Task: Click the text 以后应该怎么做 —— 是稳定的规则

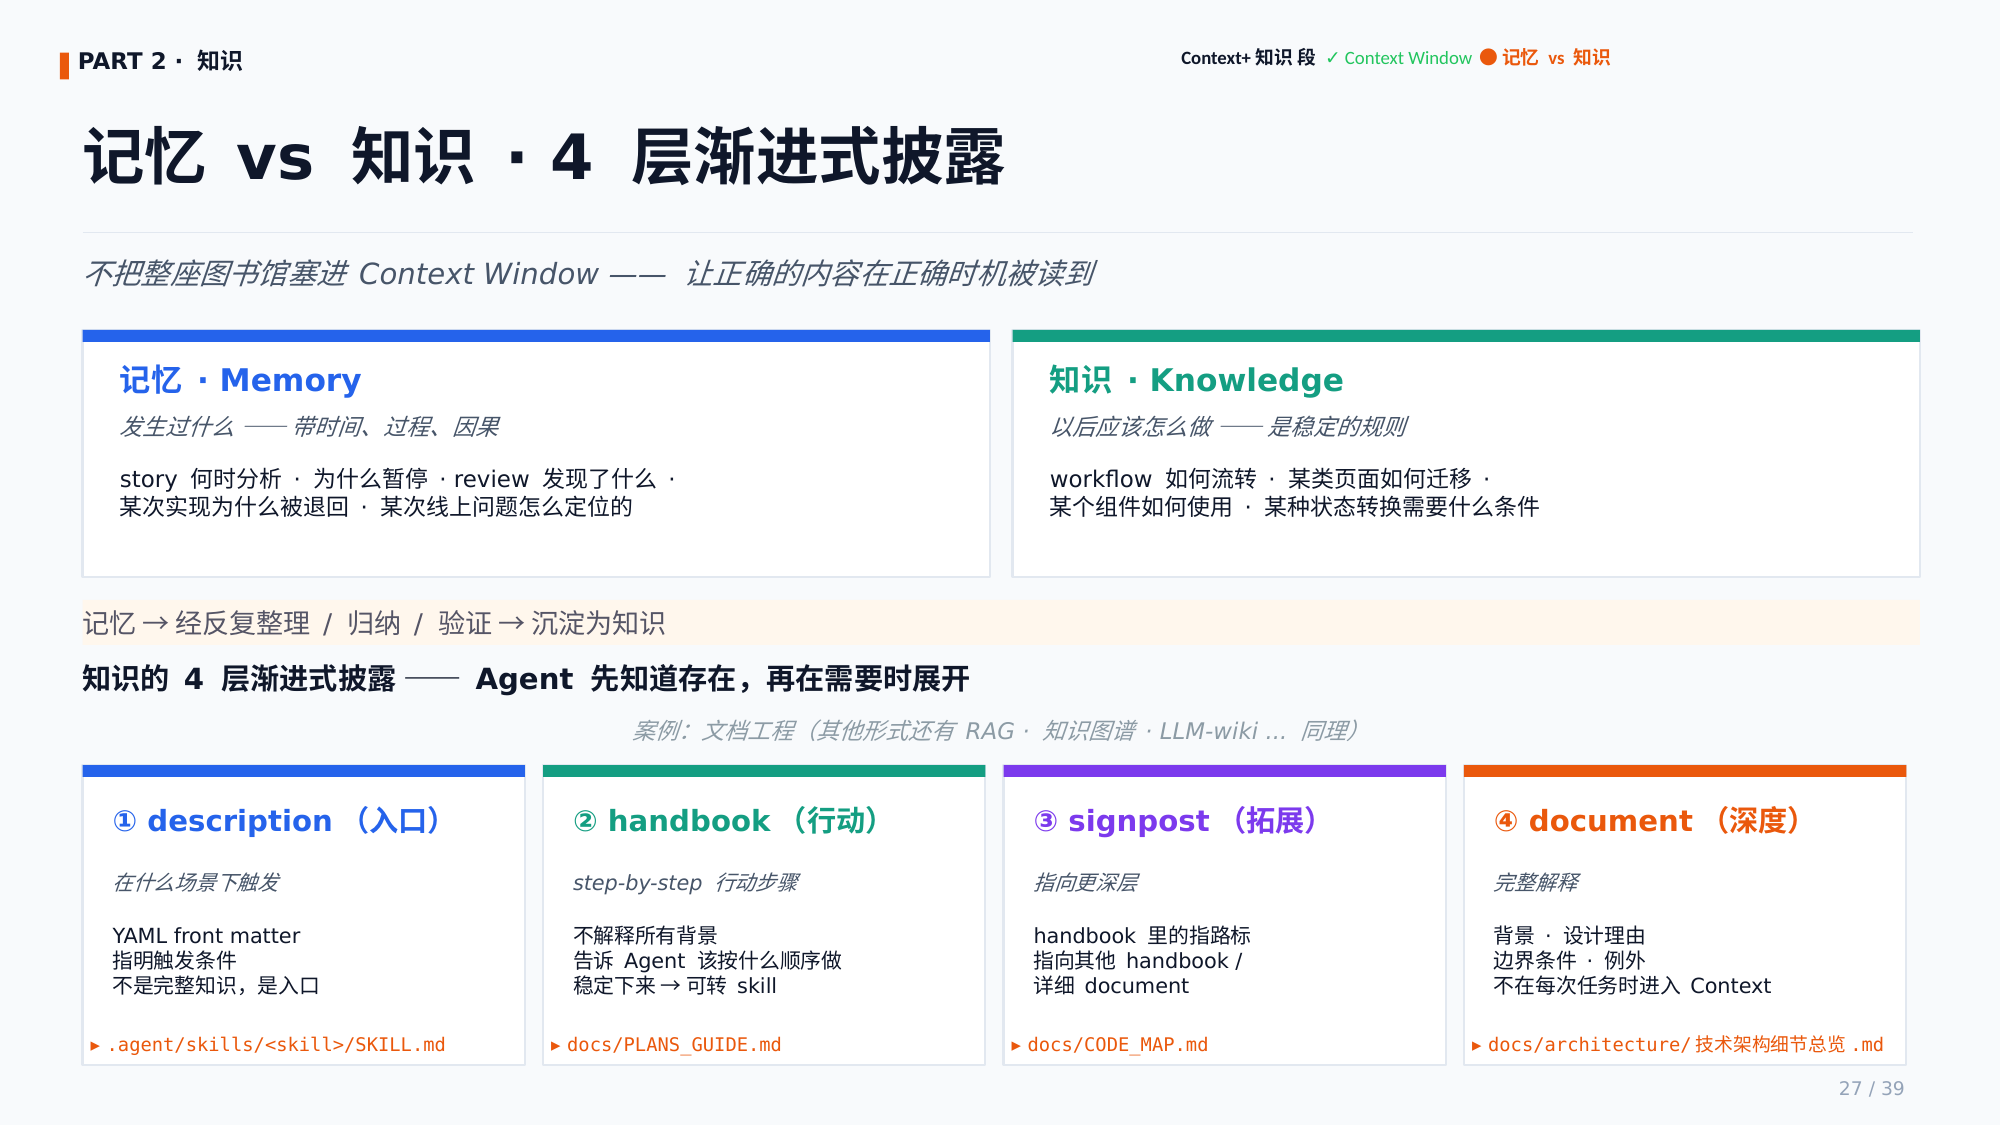Action: point(1228,427)
